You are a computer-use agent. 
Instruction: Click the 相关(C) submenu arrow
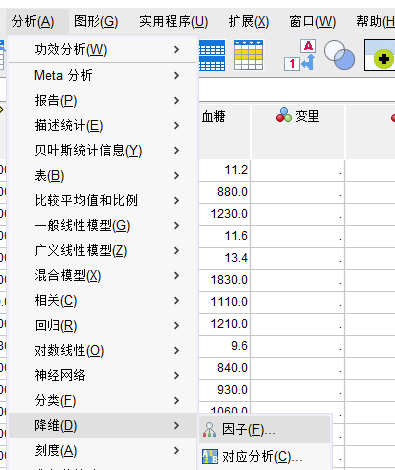tap(177, 301)
